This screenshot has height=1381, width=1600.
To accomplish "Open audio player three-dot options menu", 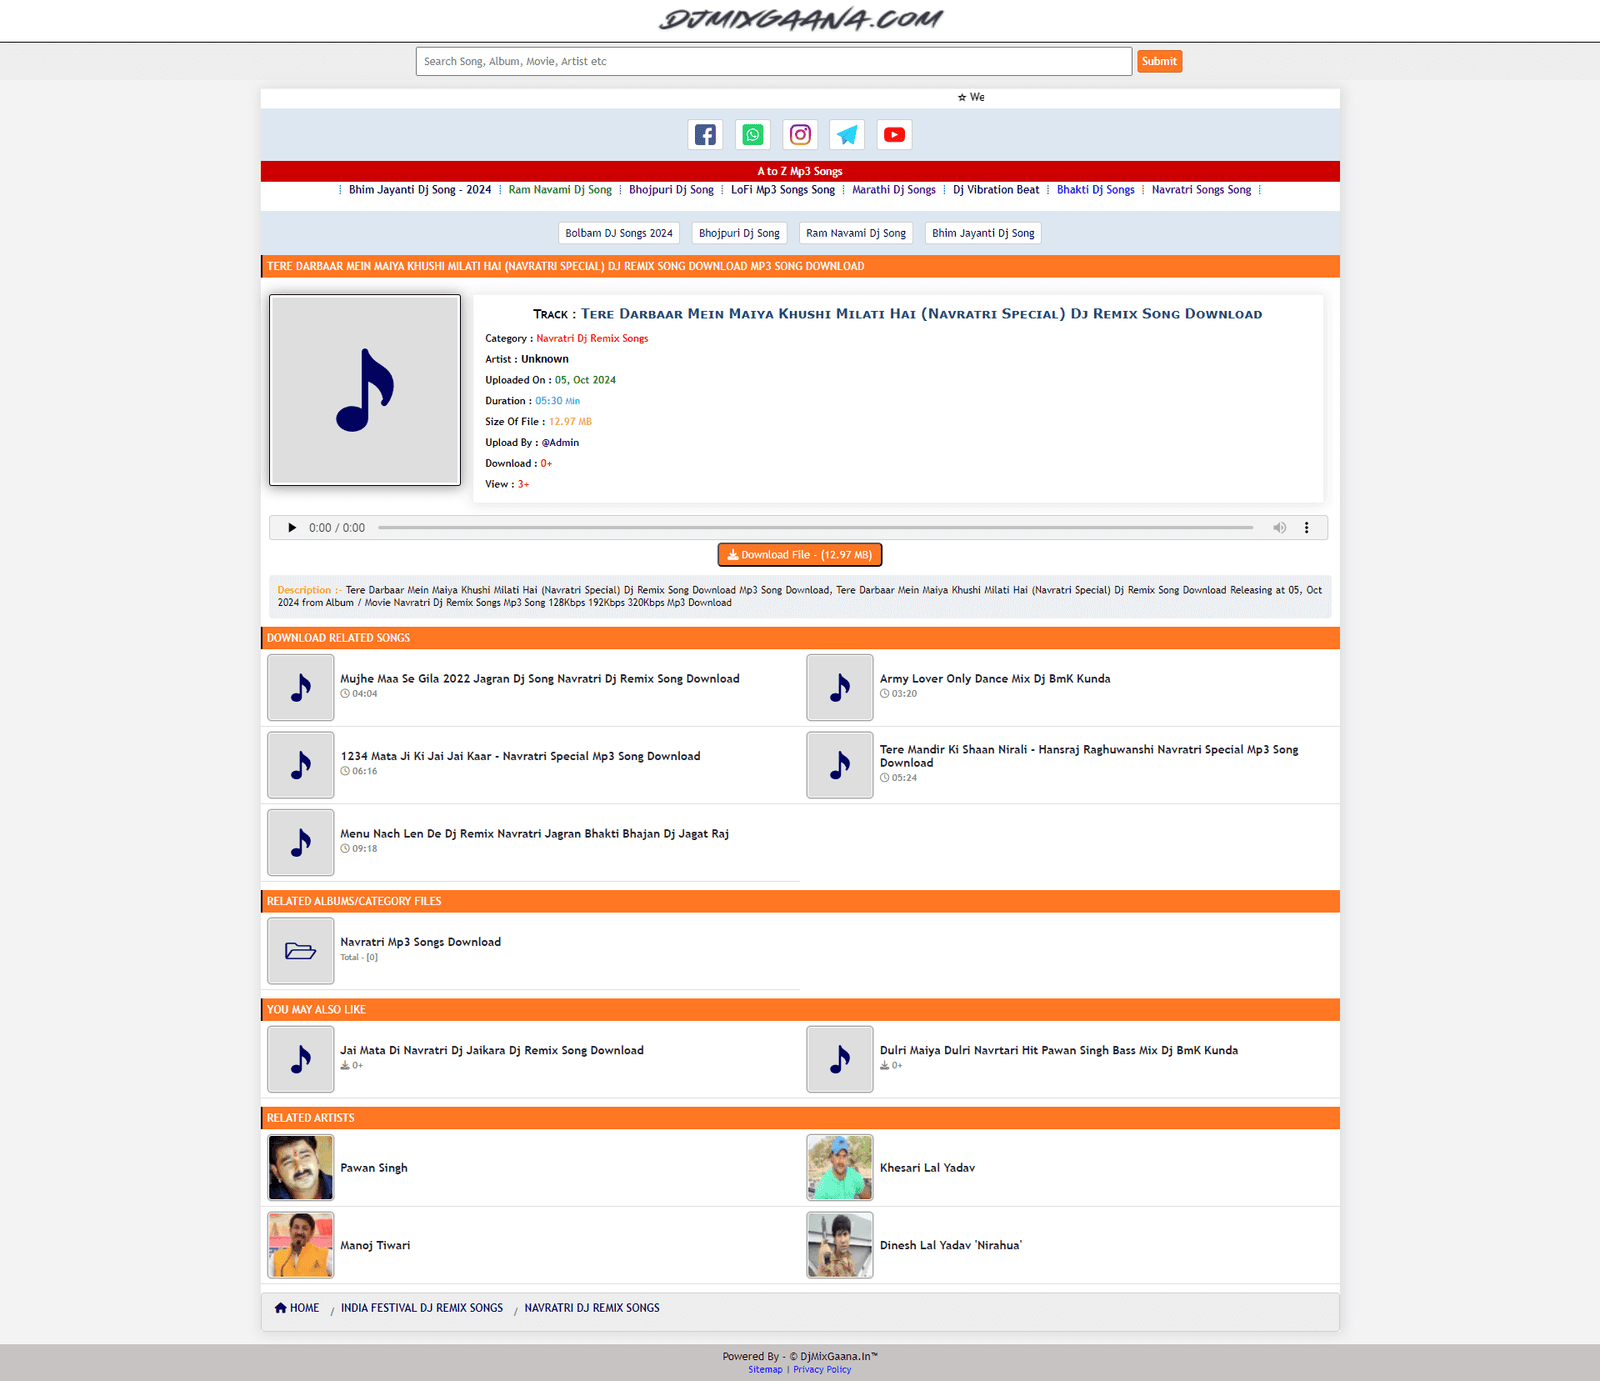I will (1306, 528).
